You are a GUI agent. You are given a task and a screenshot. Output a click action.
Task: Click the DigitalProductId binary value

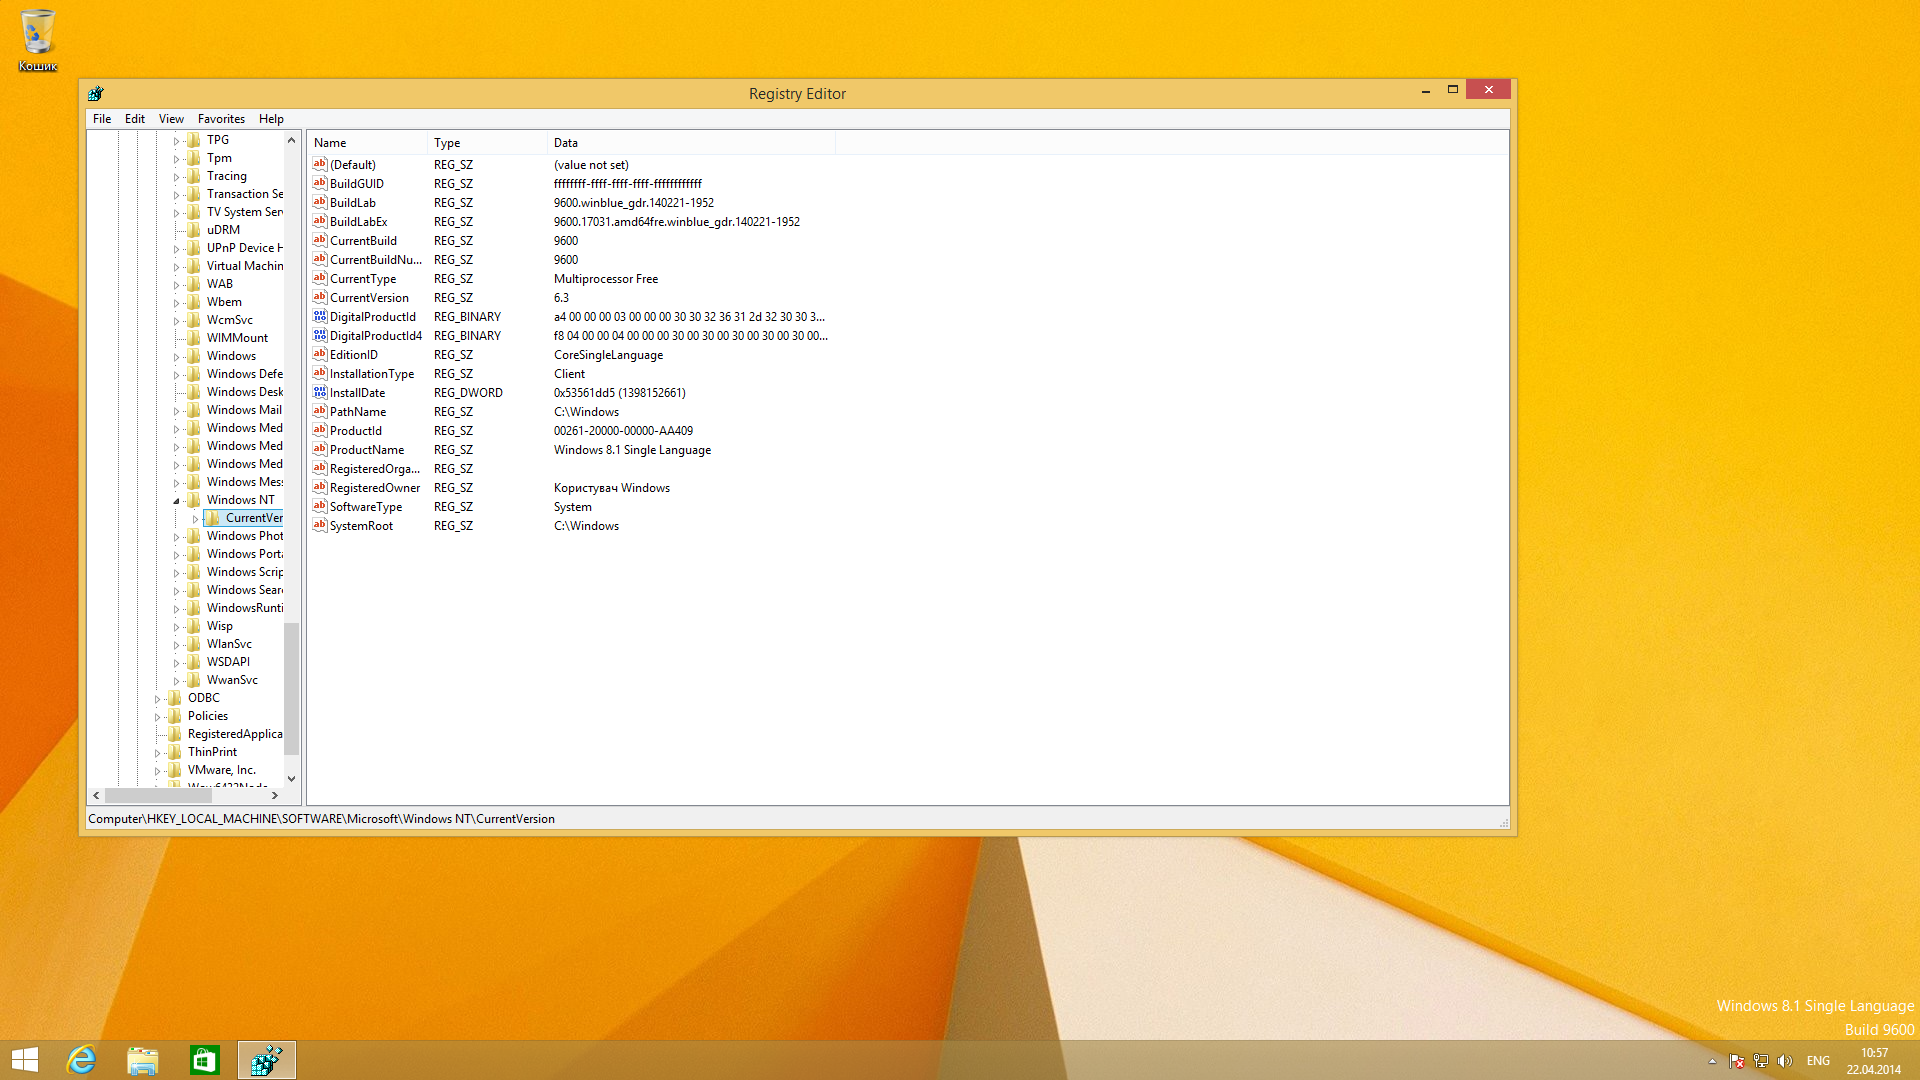369,316
